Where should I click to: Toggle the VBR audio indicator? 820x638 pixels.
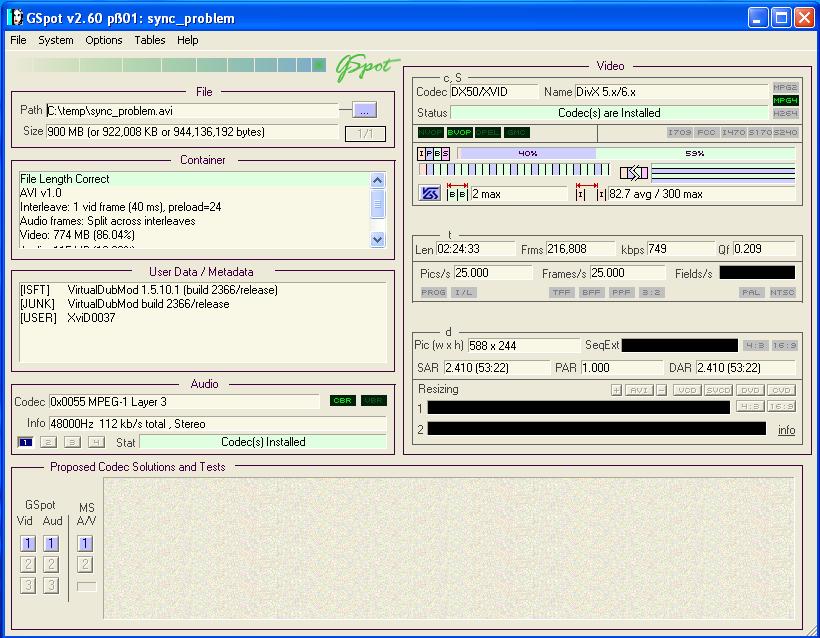click(x=373, y=401)
